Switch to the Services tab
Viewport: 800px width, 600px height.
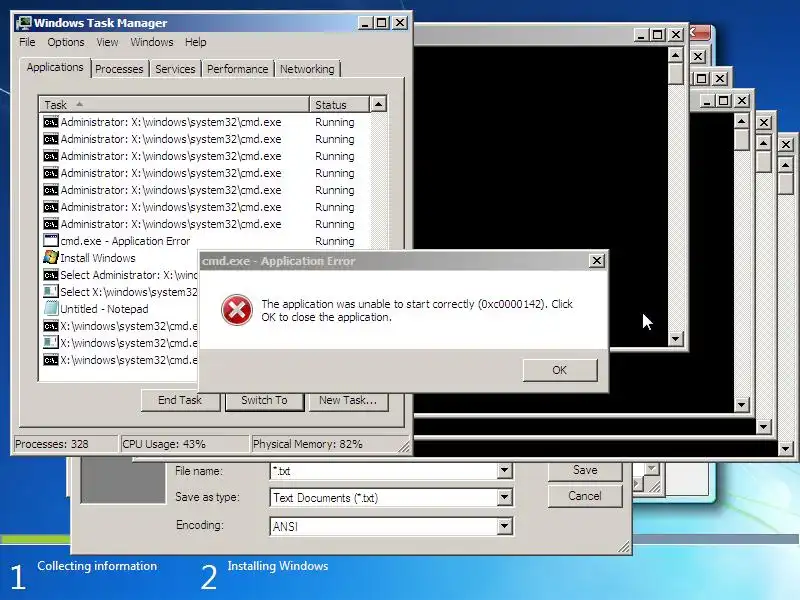tap(175, 69)
